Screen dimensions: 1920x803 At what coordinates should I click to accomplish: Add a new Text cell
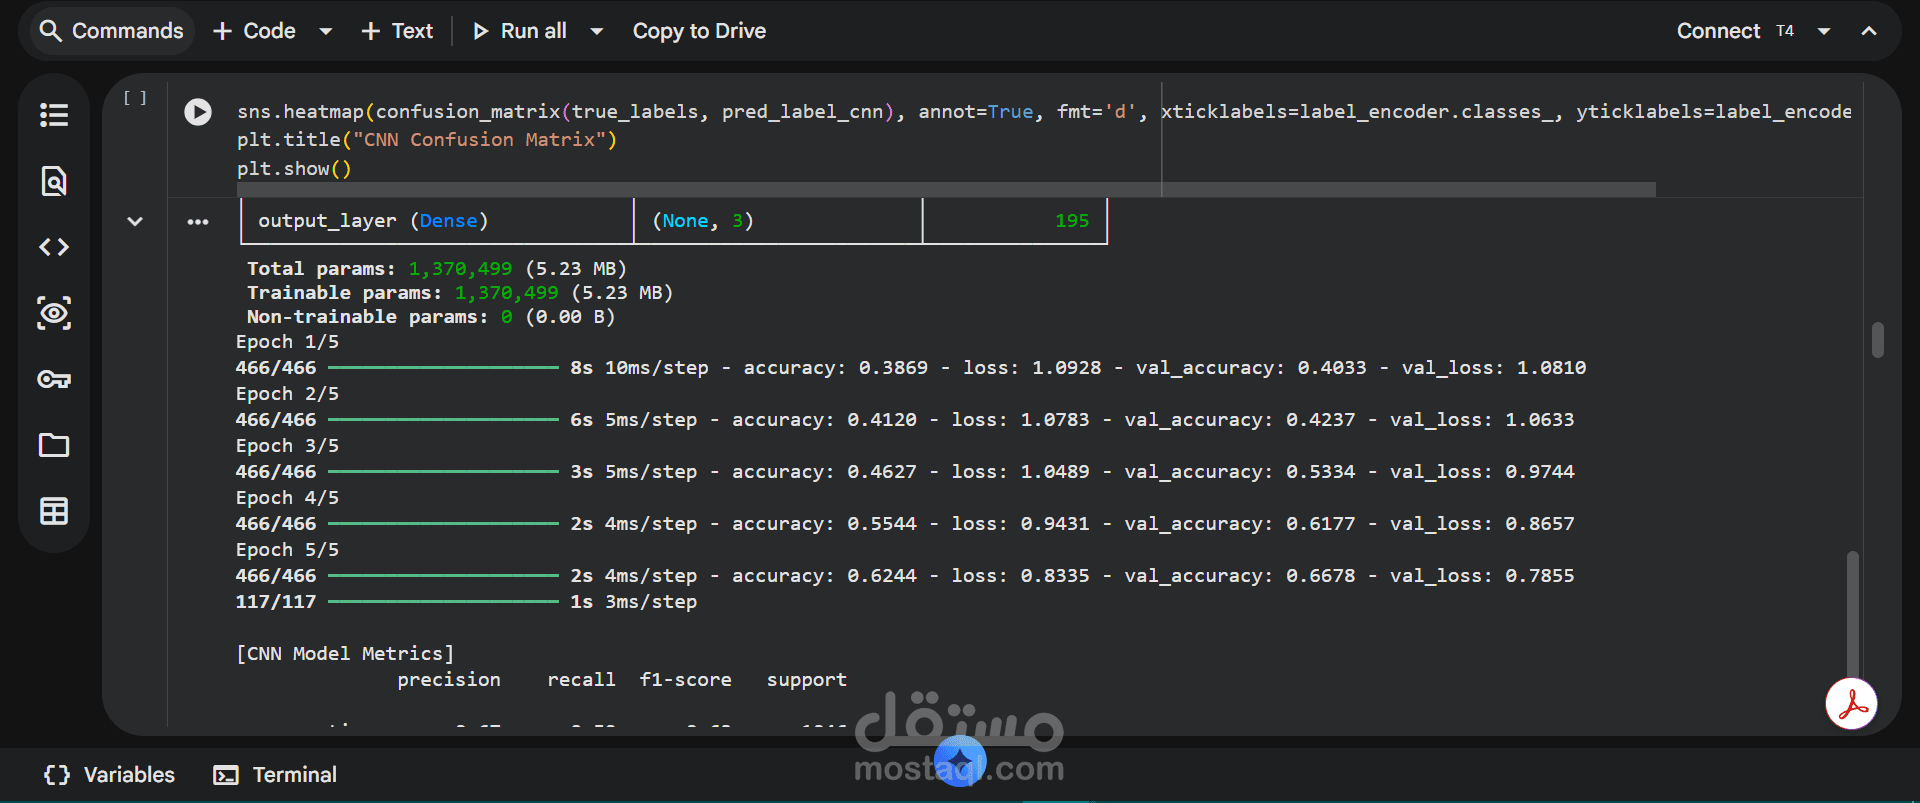tap(397, 31)
